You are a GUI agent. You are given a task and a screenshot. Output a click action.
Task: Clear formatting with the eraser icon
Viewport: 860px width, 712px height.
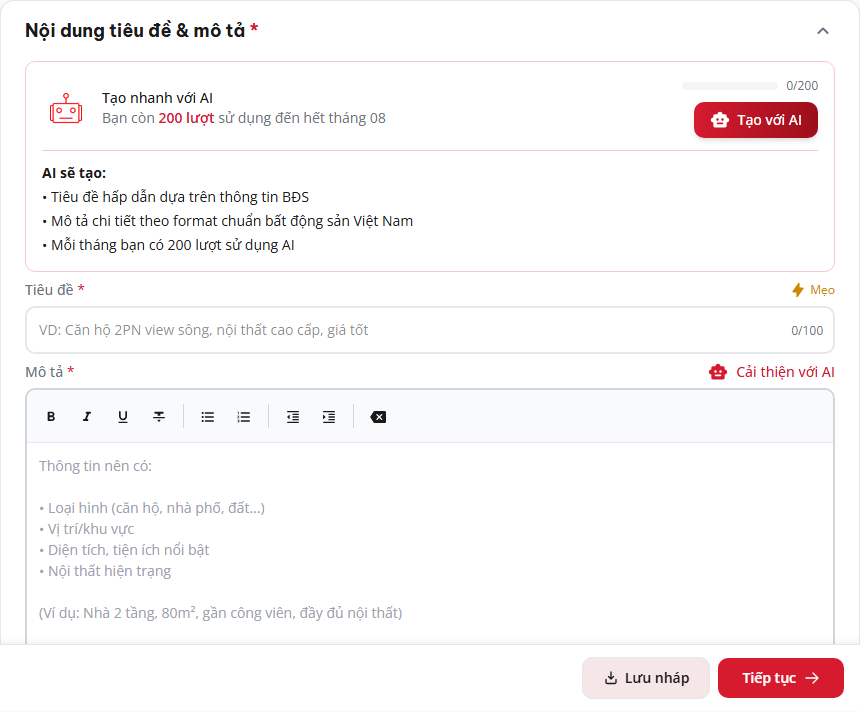pos(378,417)
